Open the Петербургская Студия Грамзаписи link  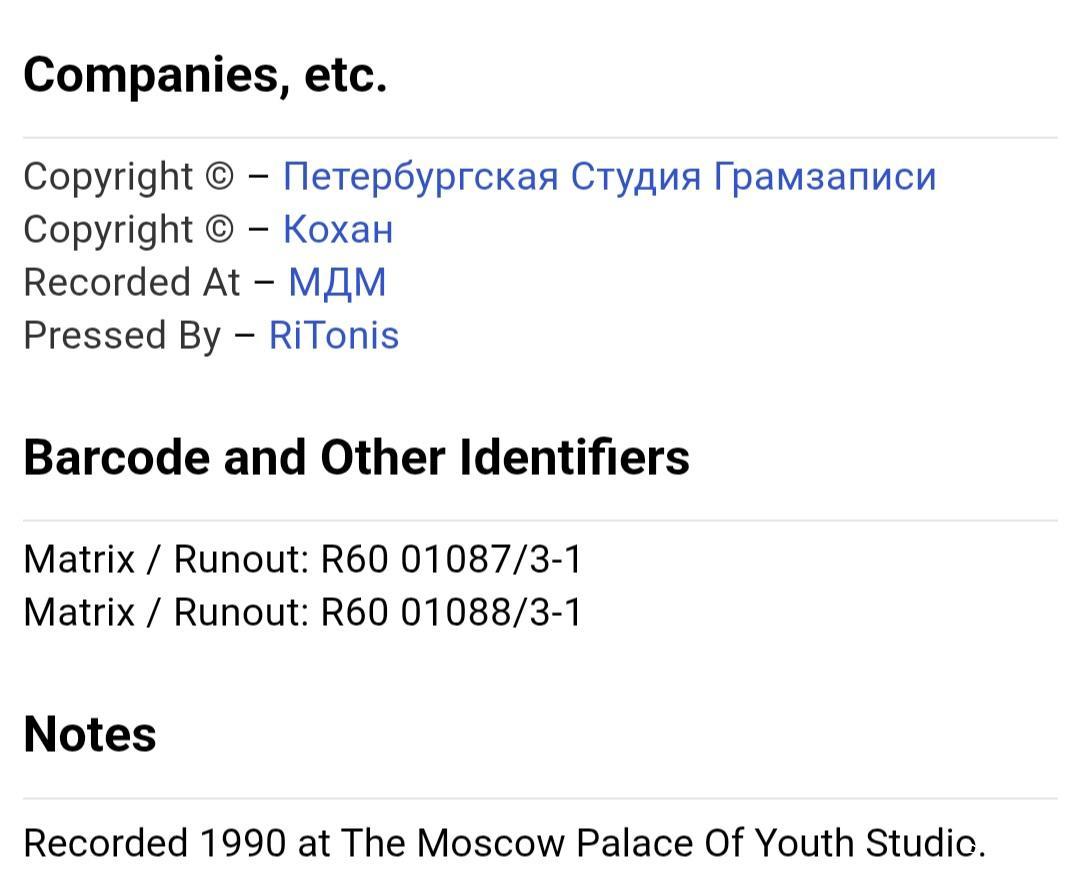click(610, 176)
